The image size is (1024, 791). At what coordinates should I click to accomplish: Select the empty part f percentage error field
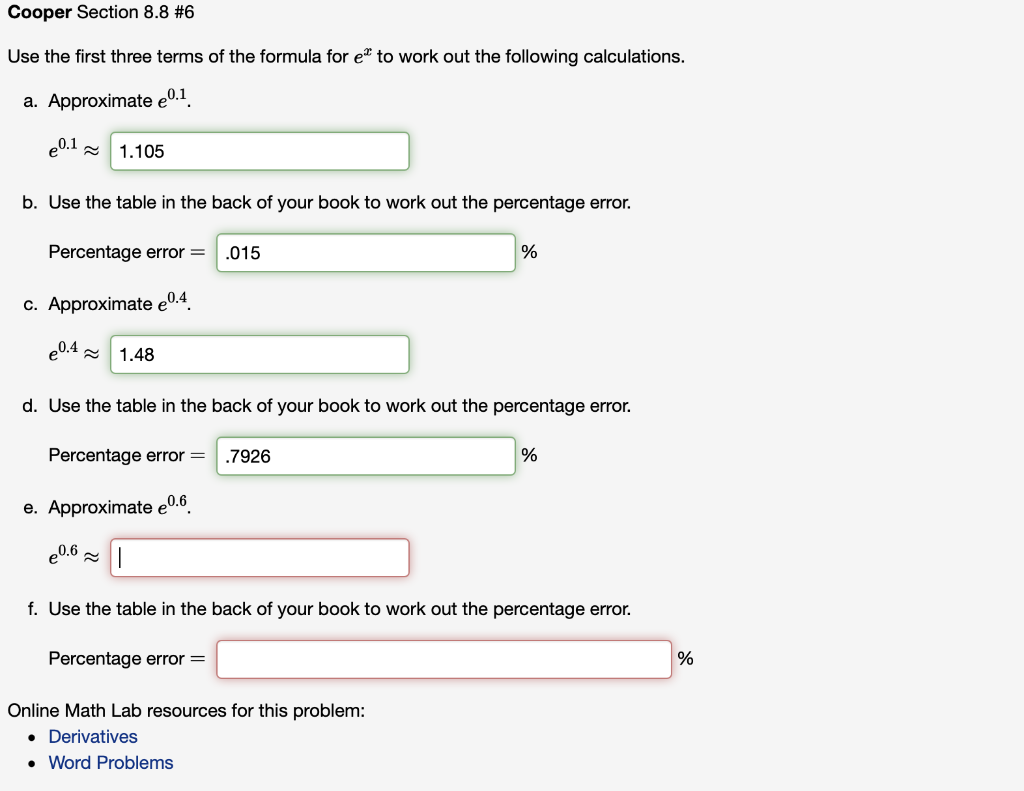pos(443,658)
